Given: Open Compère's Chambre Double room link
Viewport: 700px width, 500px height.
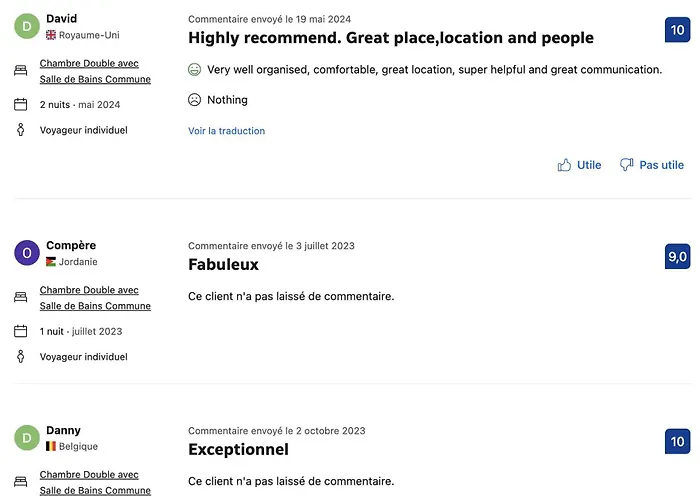Looking at the screenshot, I should (95, 298).
